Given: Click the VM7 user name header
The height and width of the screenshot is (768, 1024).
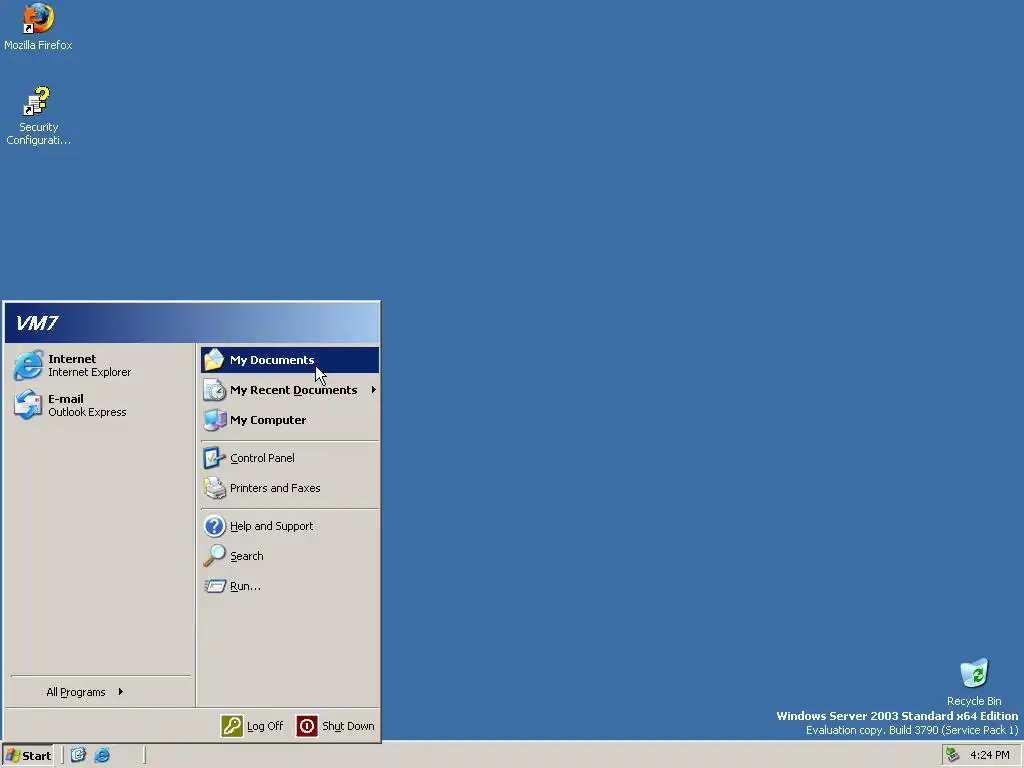Looking at the screenshot, I should coord(37,323).
